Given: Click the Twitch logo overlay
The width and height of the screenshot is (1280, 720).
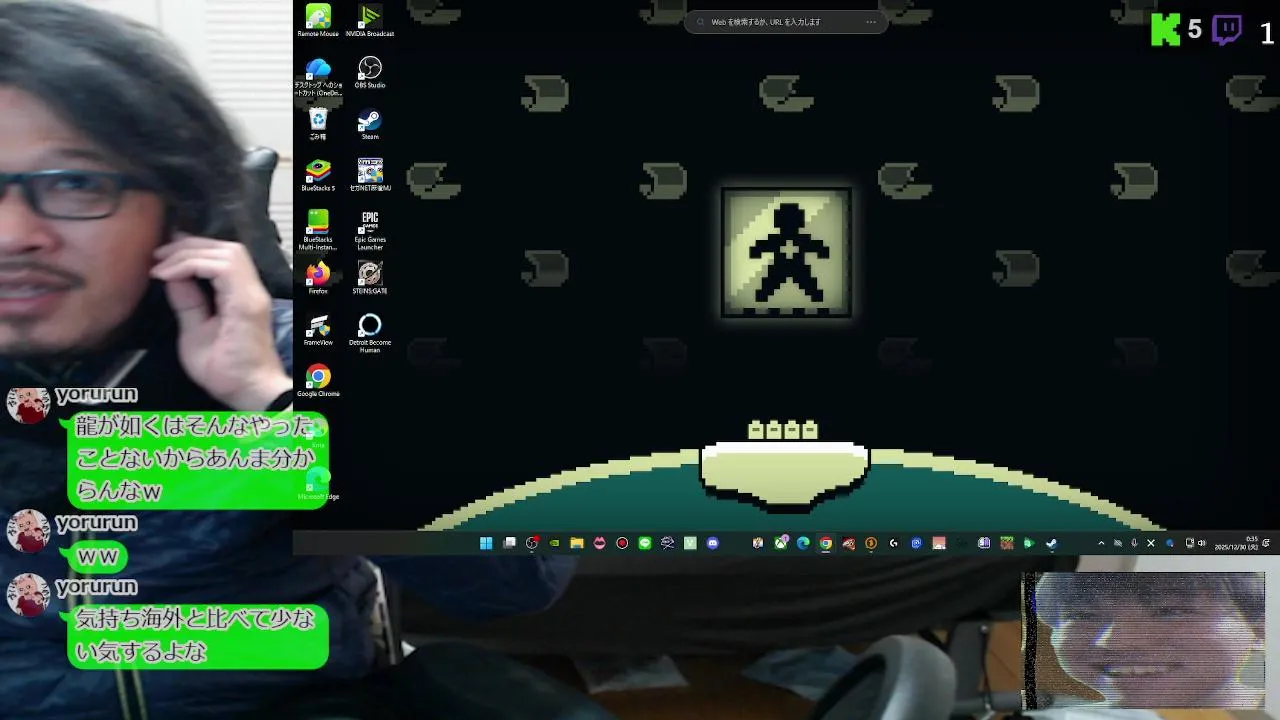Looking at the screenshot, I should [1227, 30].
